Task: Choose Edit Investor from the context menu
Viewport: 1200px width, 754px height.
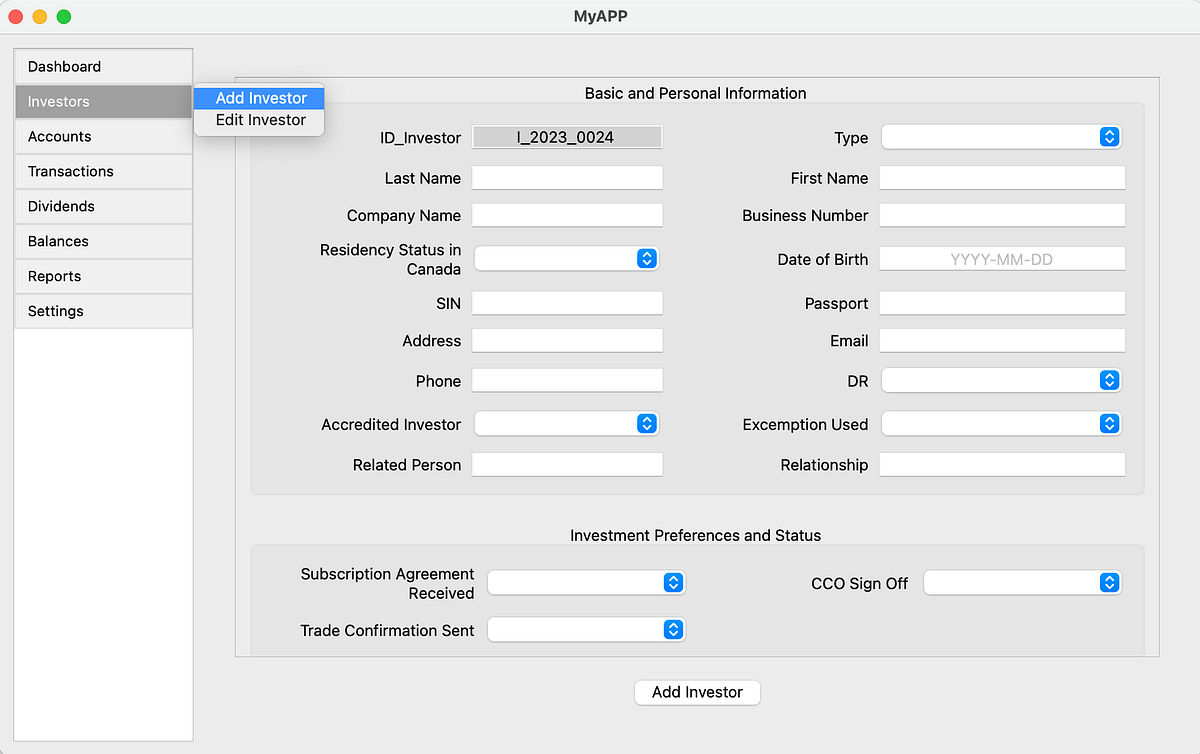Action: pos(258,120)
